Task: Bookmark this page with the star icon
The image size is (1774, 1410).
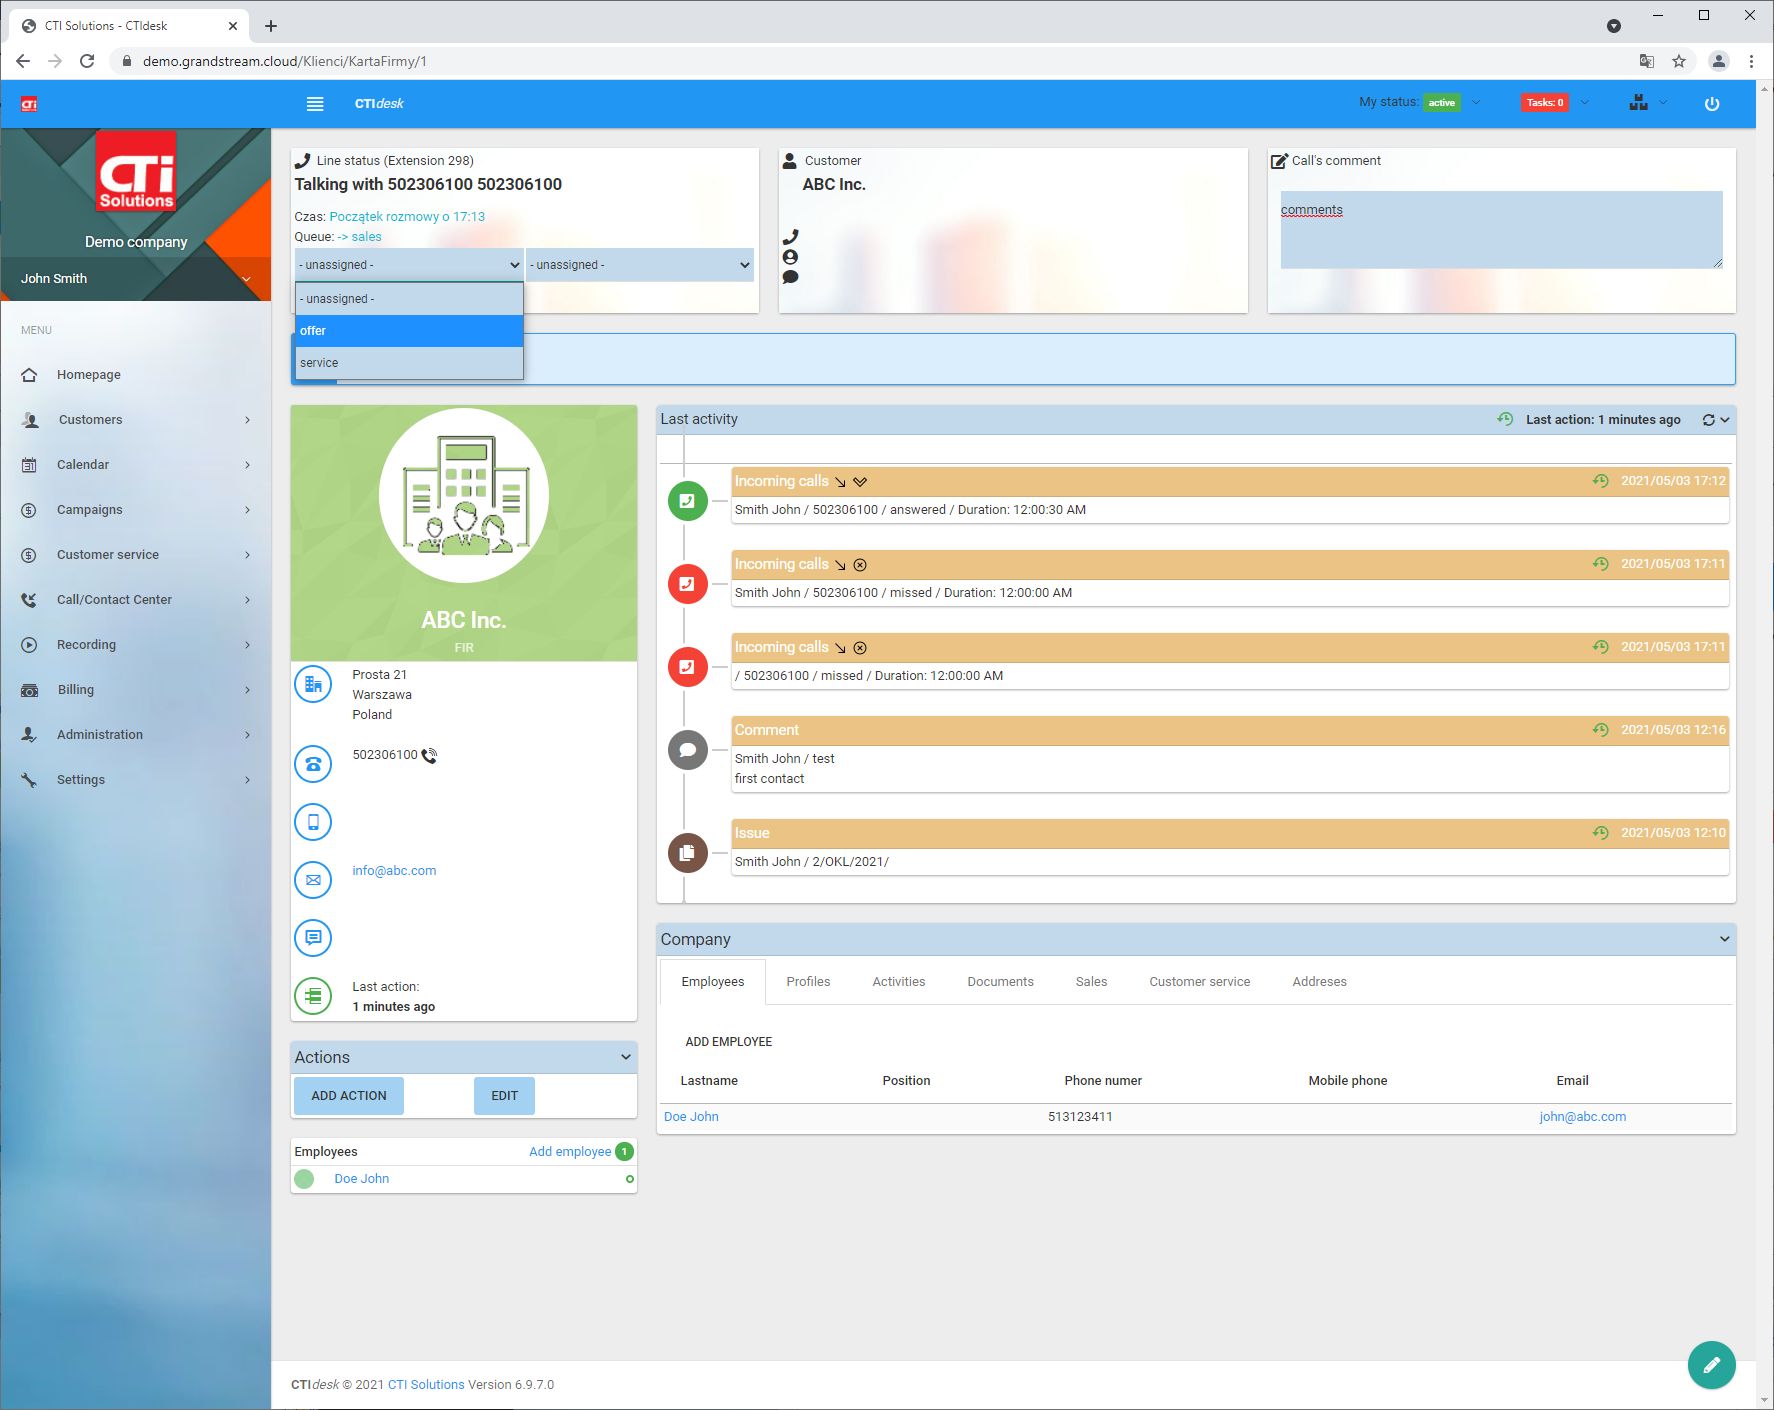Action: [1679, 61]
